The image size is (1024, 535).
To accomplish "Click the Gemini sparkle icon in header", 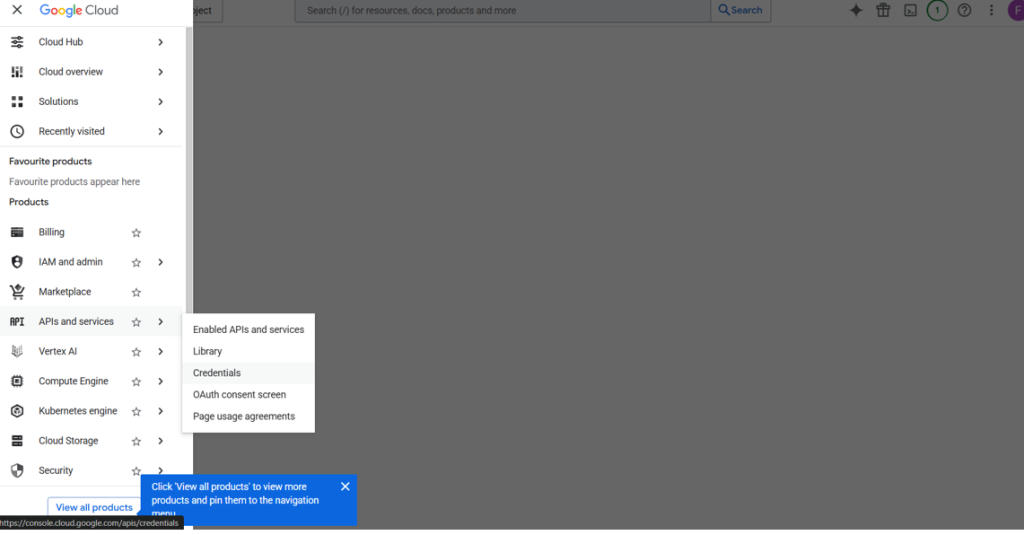I will coord(856,10).
